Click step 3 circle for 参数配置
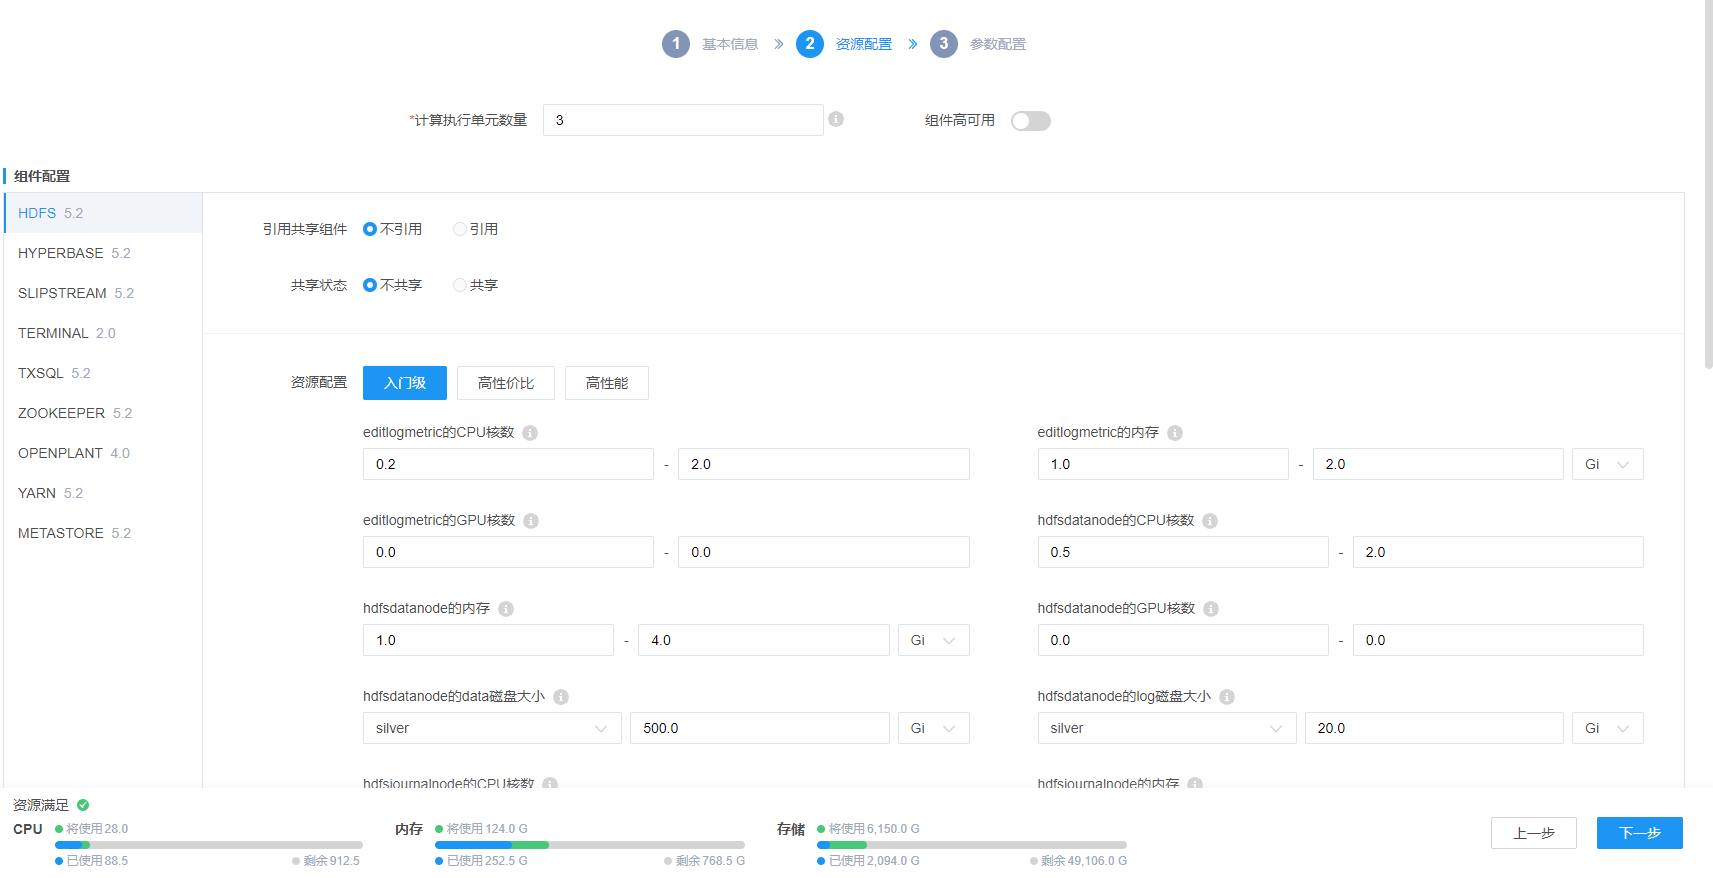 (944, 44)
